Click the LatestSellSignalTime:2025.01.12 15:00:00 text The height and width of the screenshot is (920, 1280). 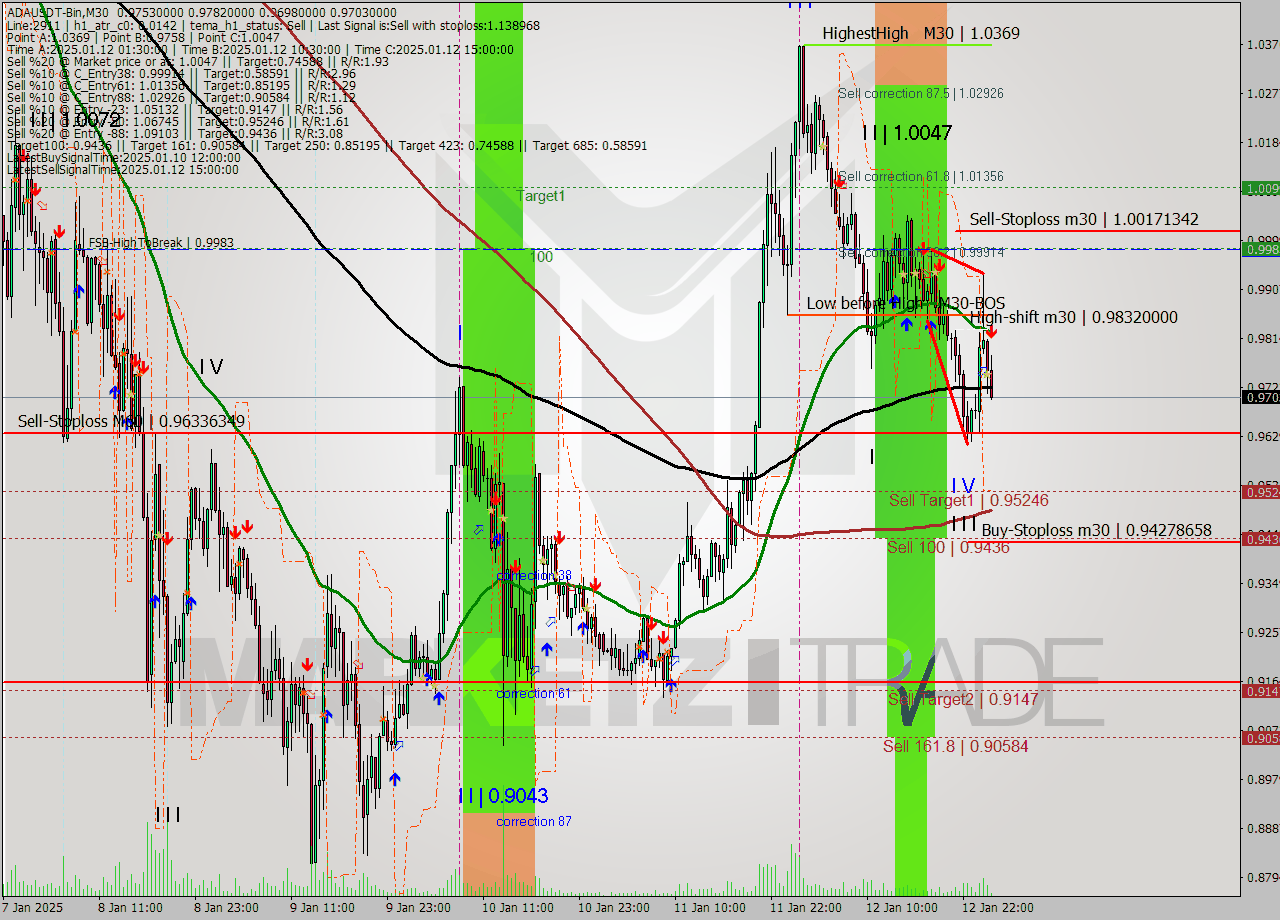coord(122,169)
